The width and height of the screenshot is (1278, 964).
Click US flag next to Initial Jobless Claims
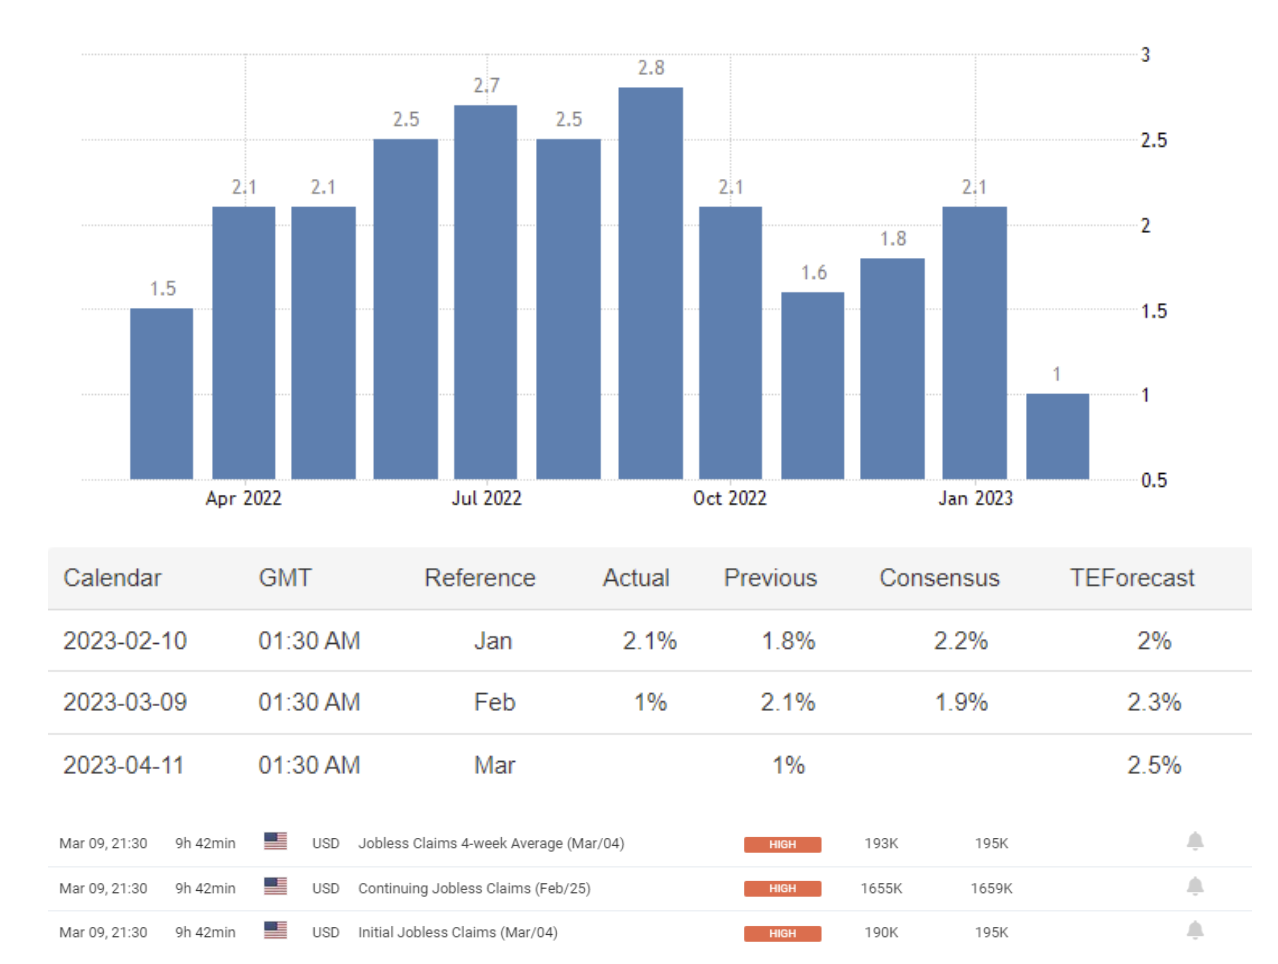275,931
